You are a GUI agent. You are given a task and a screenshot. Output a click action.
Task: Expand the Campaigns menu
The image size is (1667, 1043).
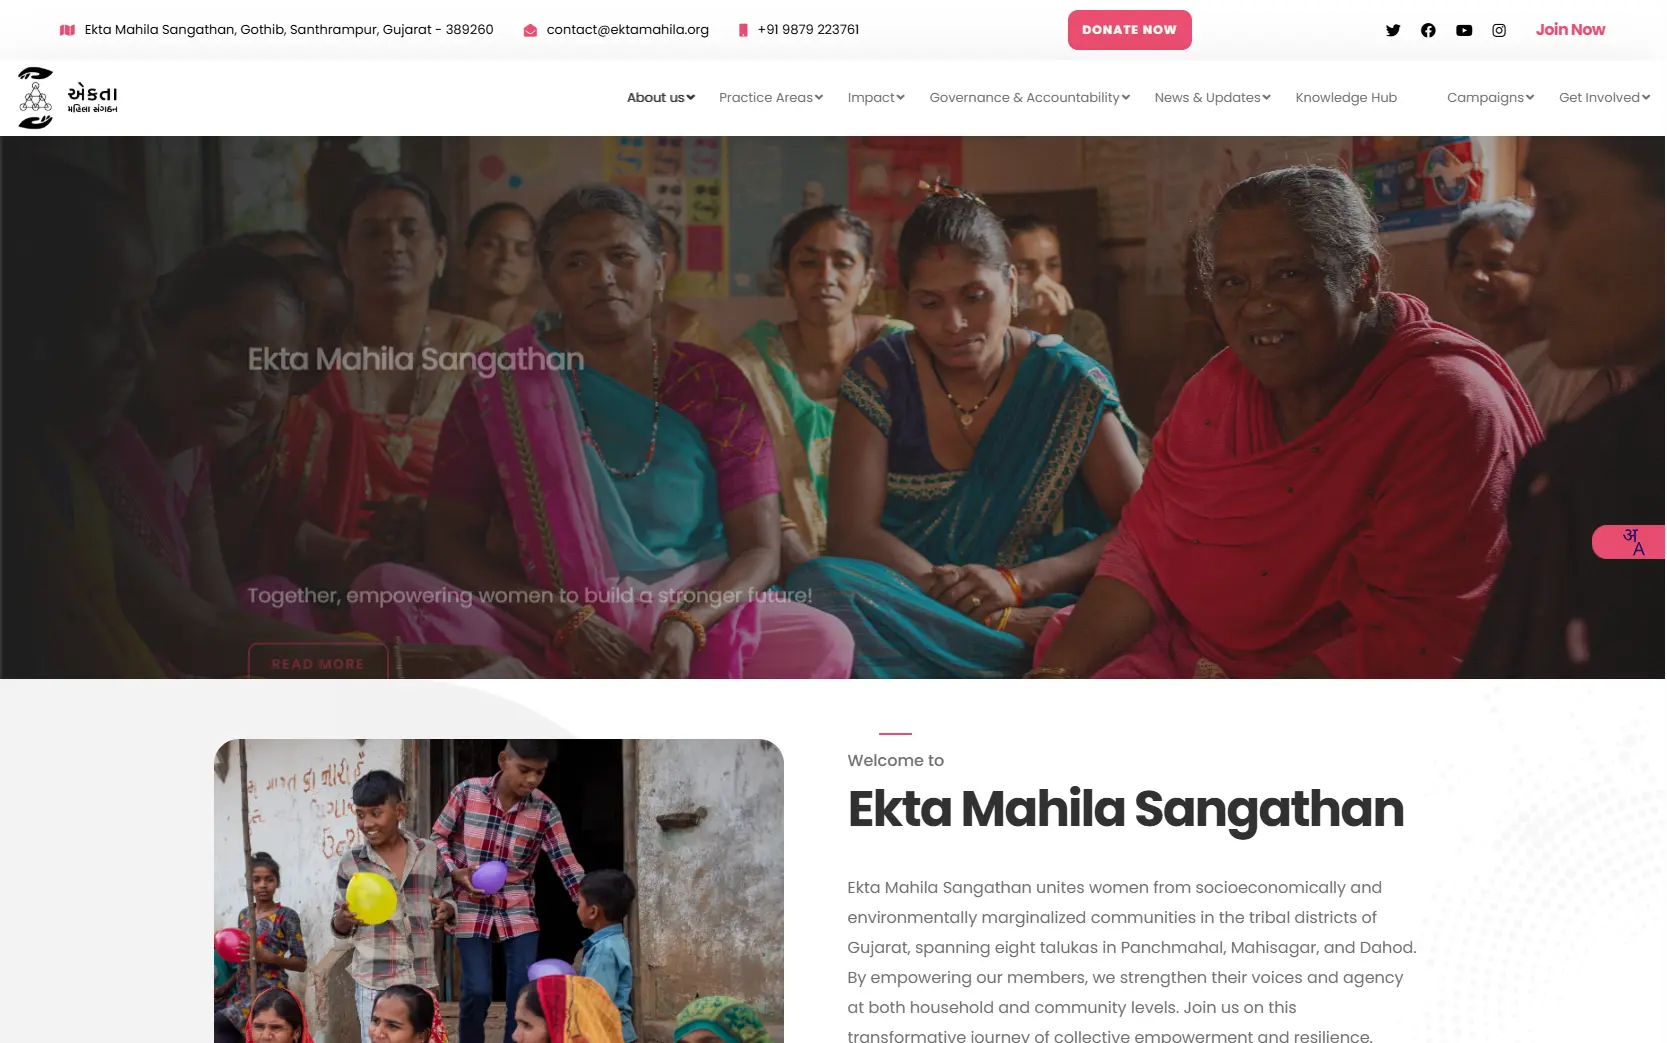(x=1490, y=97)
